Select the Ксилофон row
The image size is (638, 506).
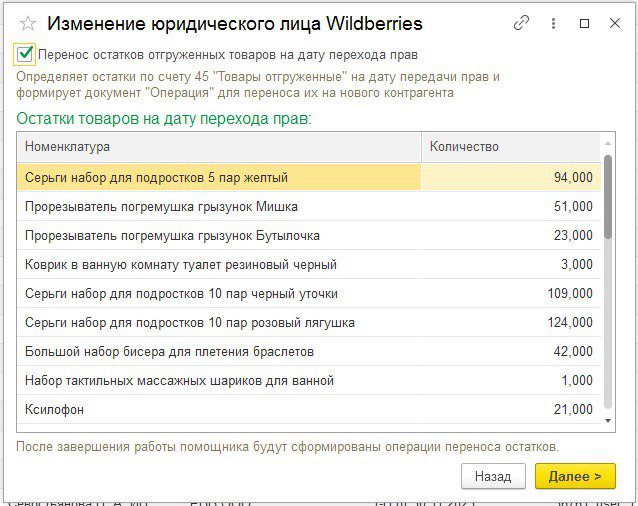[218, 410]
